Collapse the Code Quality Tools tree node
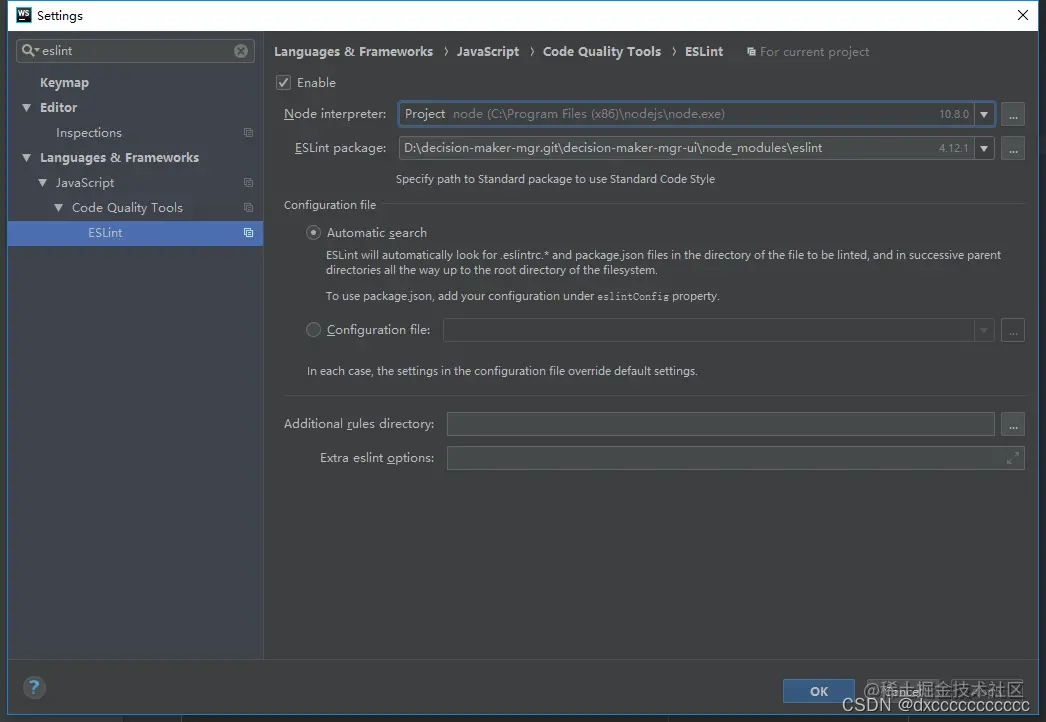The image size is (1046, 722). tap(59, 208)
